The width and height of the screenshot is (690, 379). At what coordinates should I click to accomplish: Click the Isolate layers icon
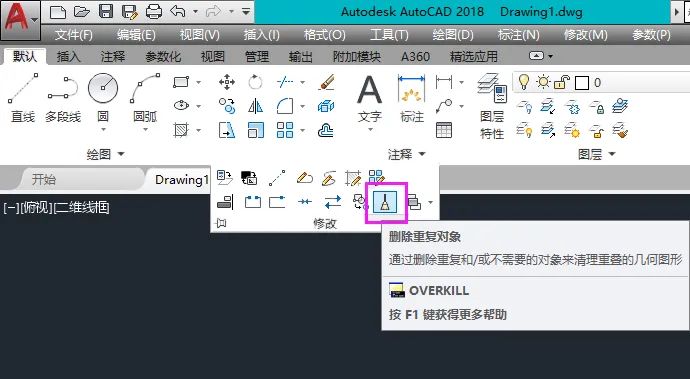(x=548, y=106)
